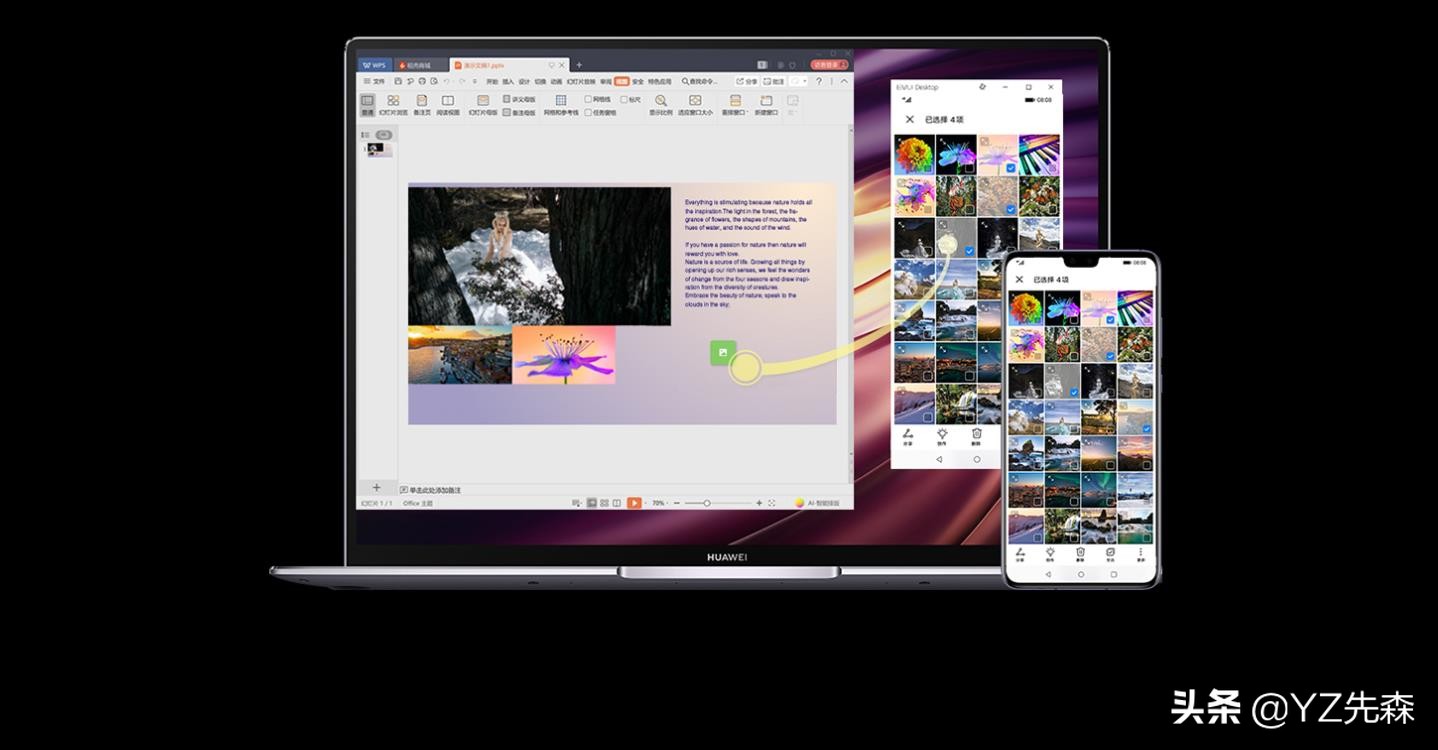The height and width of the screenshot is (750, 1438).
Task: Collapse the WPS ribbon with the chevron
Action: click(844, 81)
